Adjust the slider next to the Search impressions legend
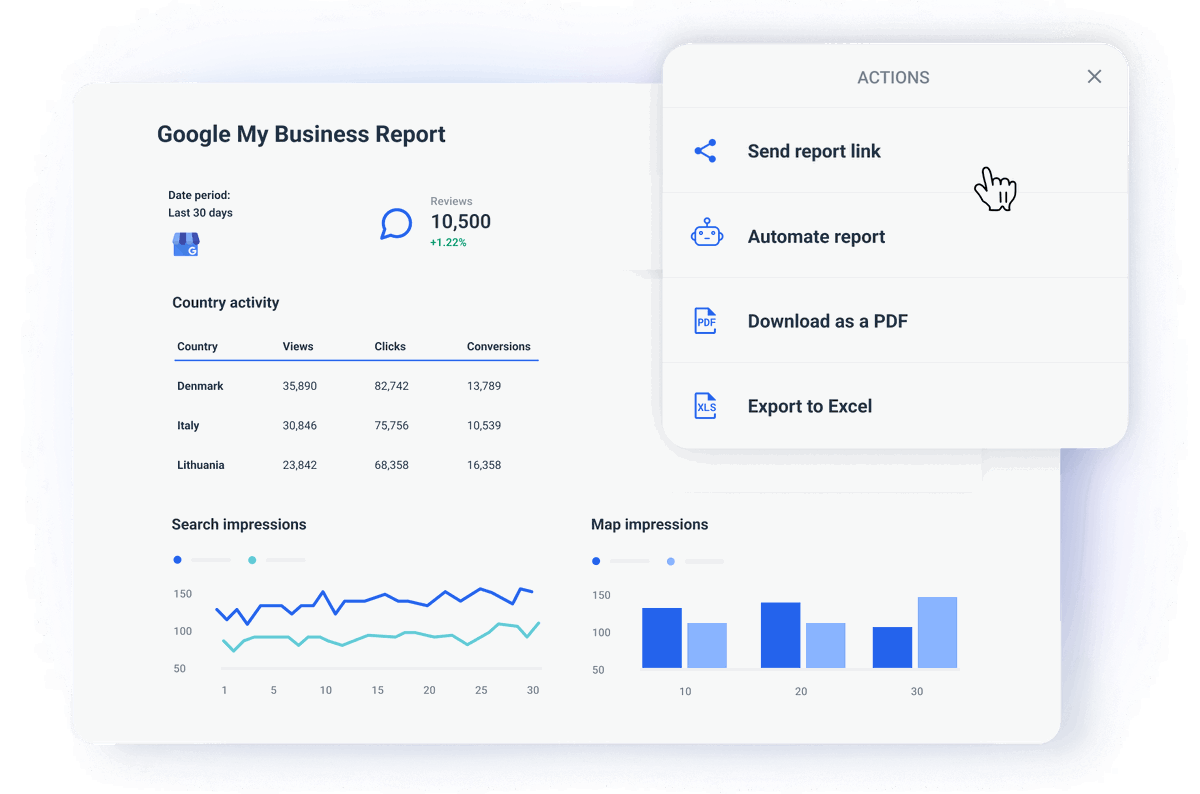Image resolution: width=1200 pixels, height=794 pixels. tap(213, 560)
